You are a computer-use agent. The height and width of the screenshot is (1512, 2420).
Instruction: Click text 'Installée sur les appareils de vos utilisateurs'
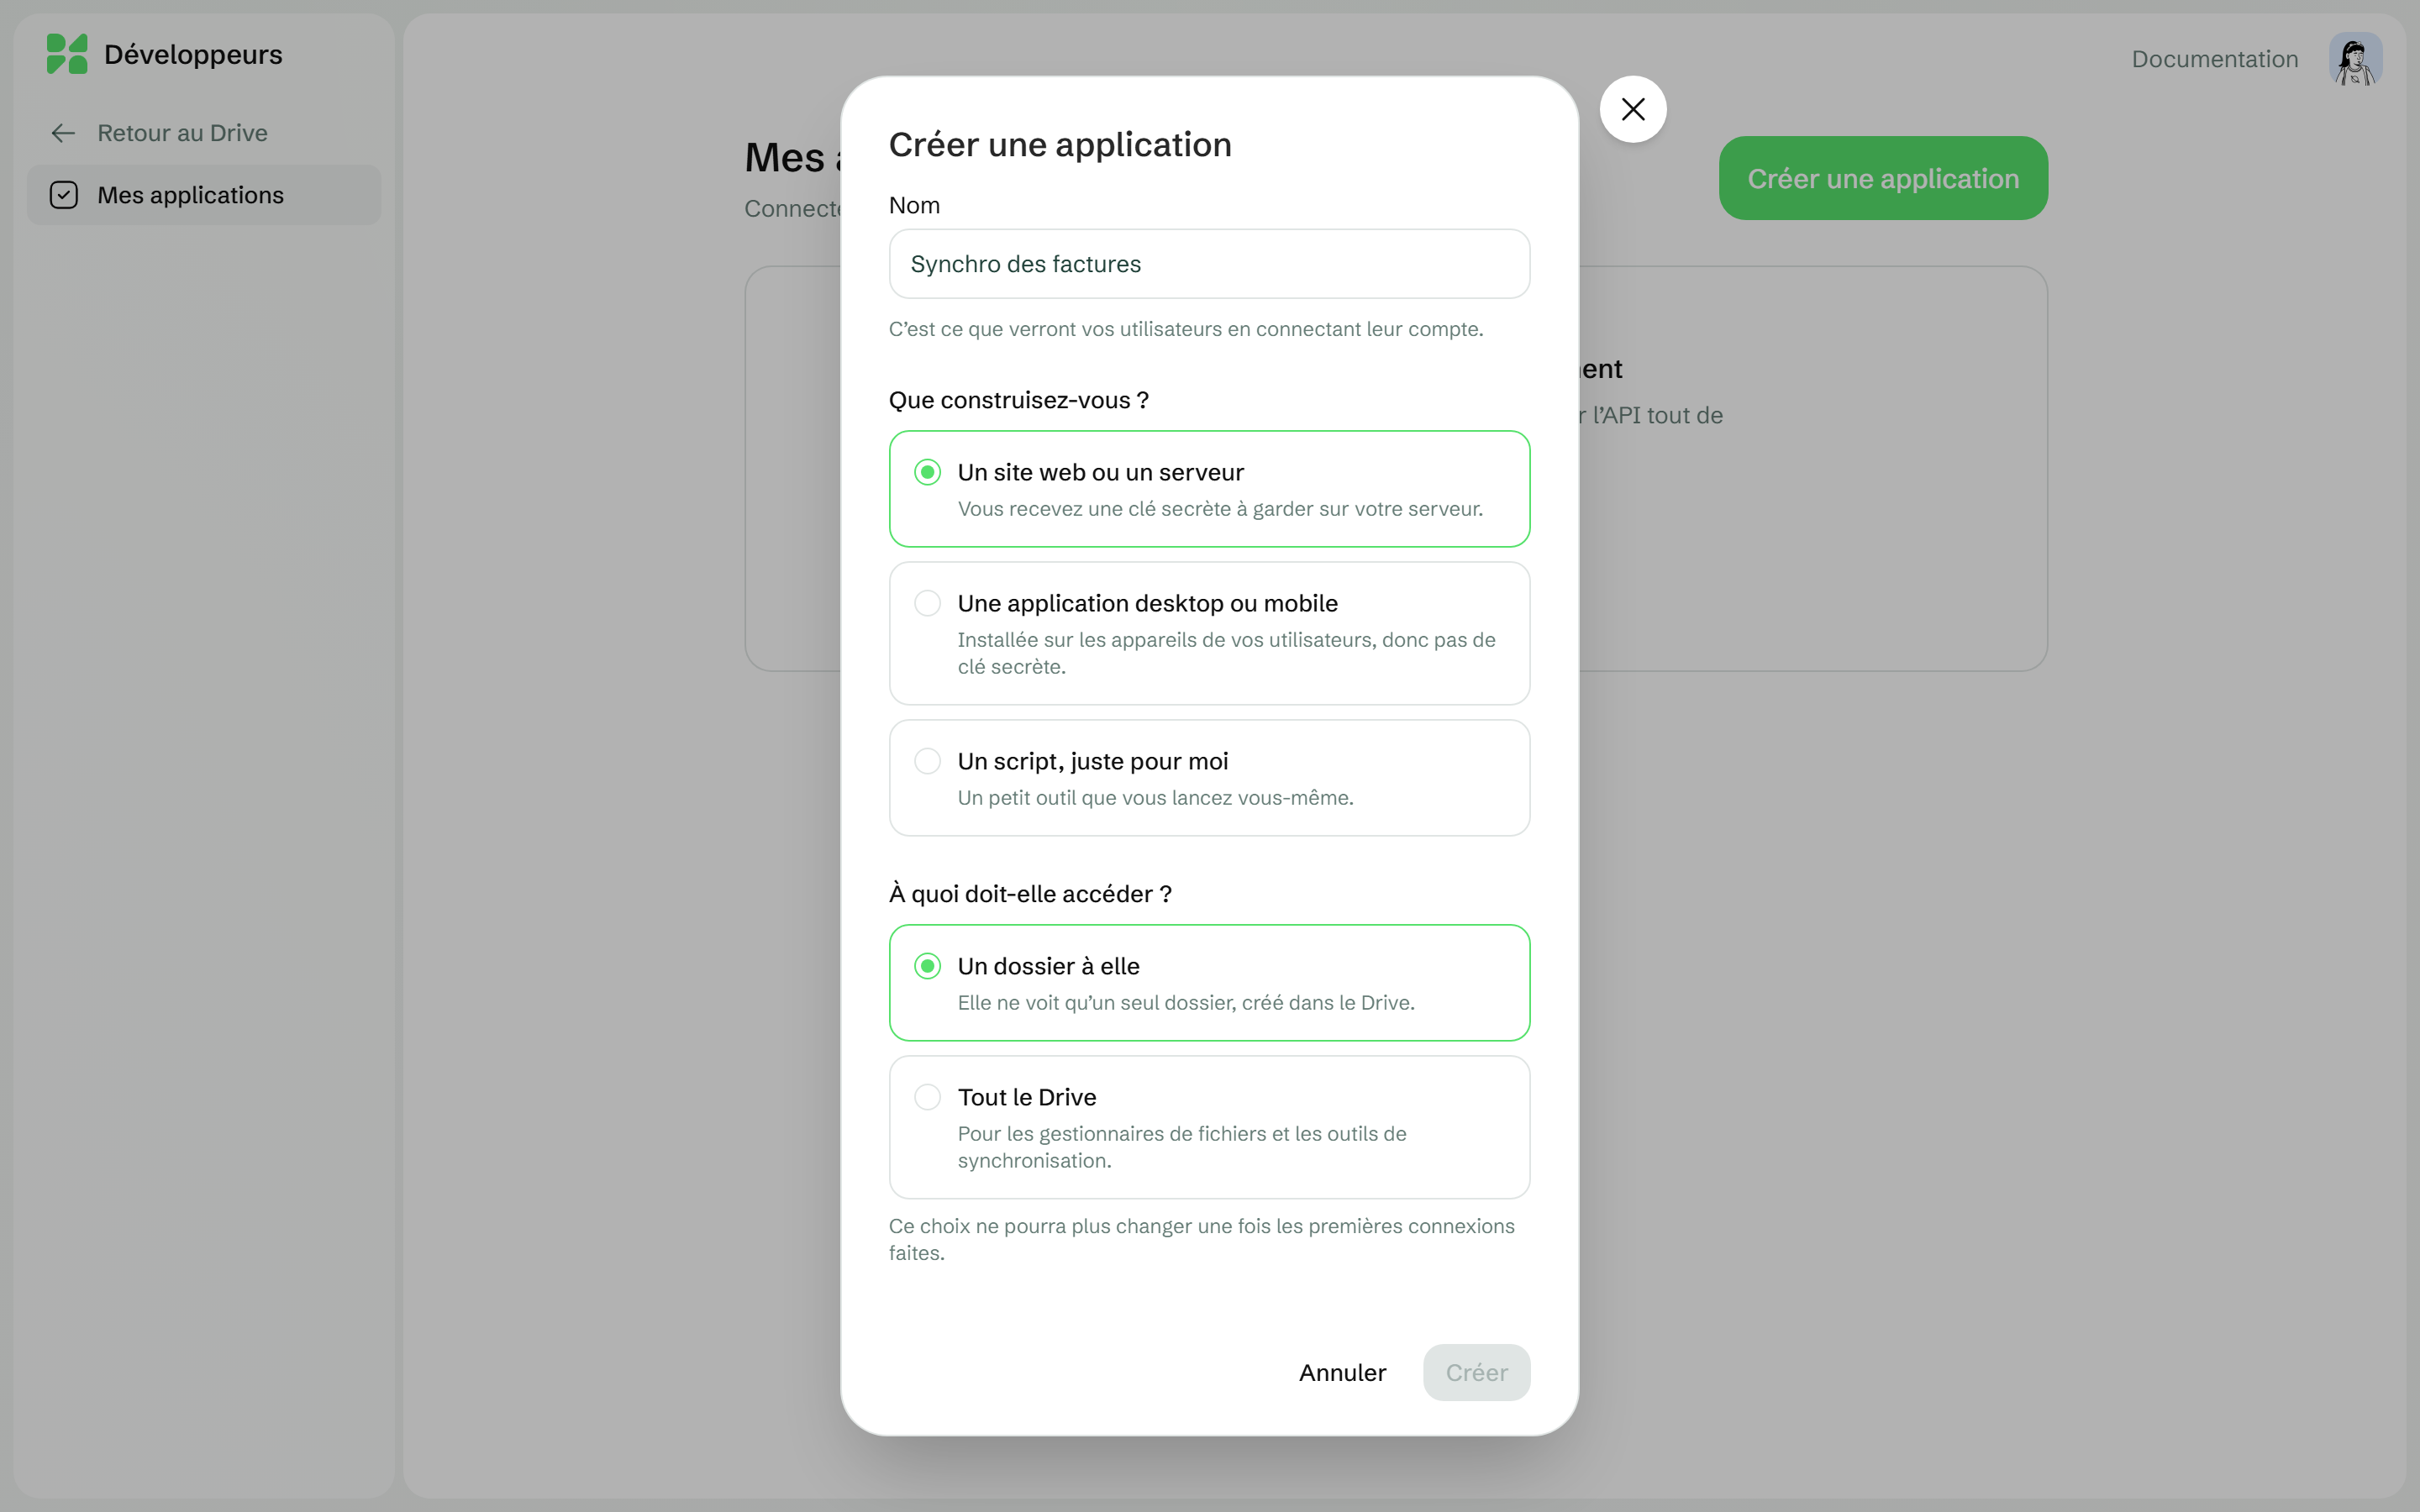point(1226,653)
